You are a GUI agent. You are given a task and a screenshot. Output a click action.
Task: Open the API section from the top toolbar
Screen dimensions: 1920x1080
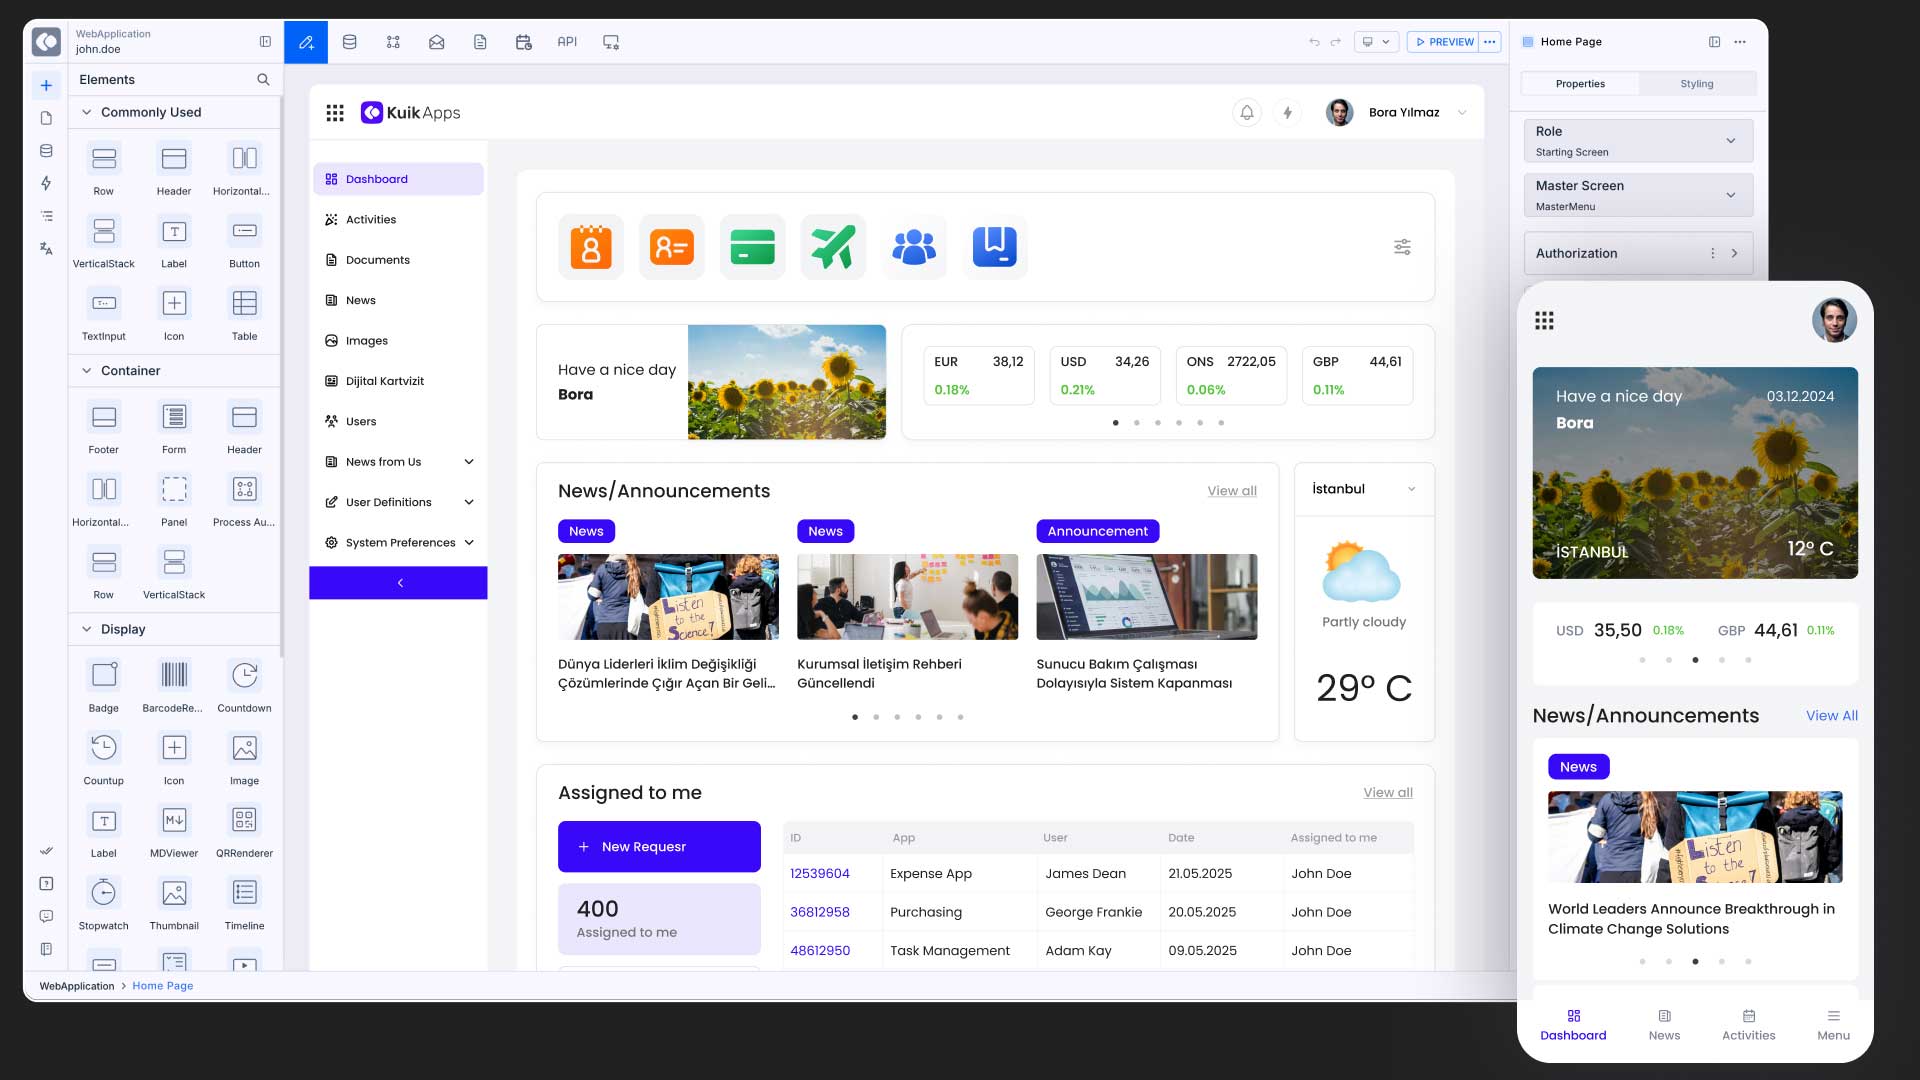pos(567,41)
